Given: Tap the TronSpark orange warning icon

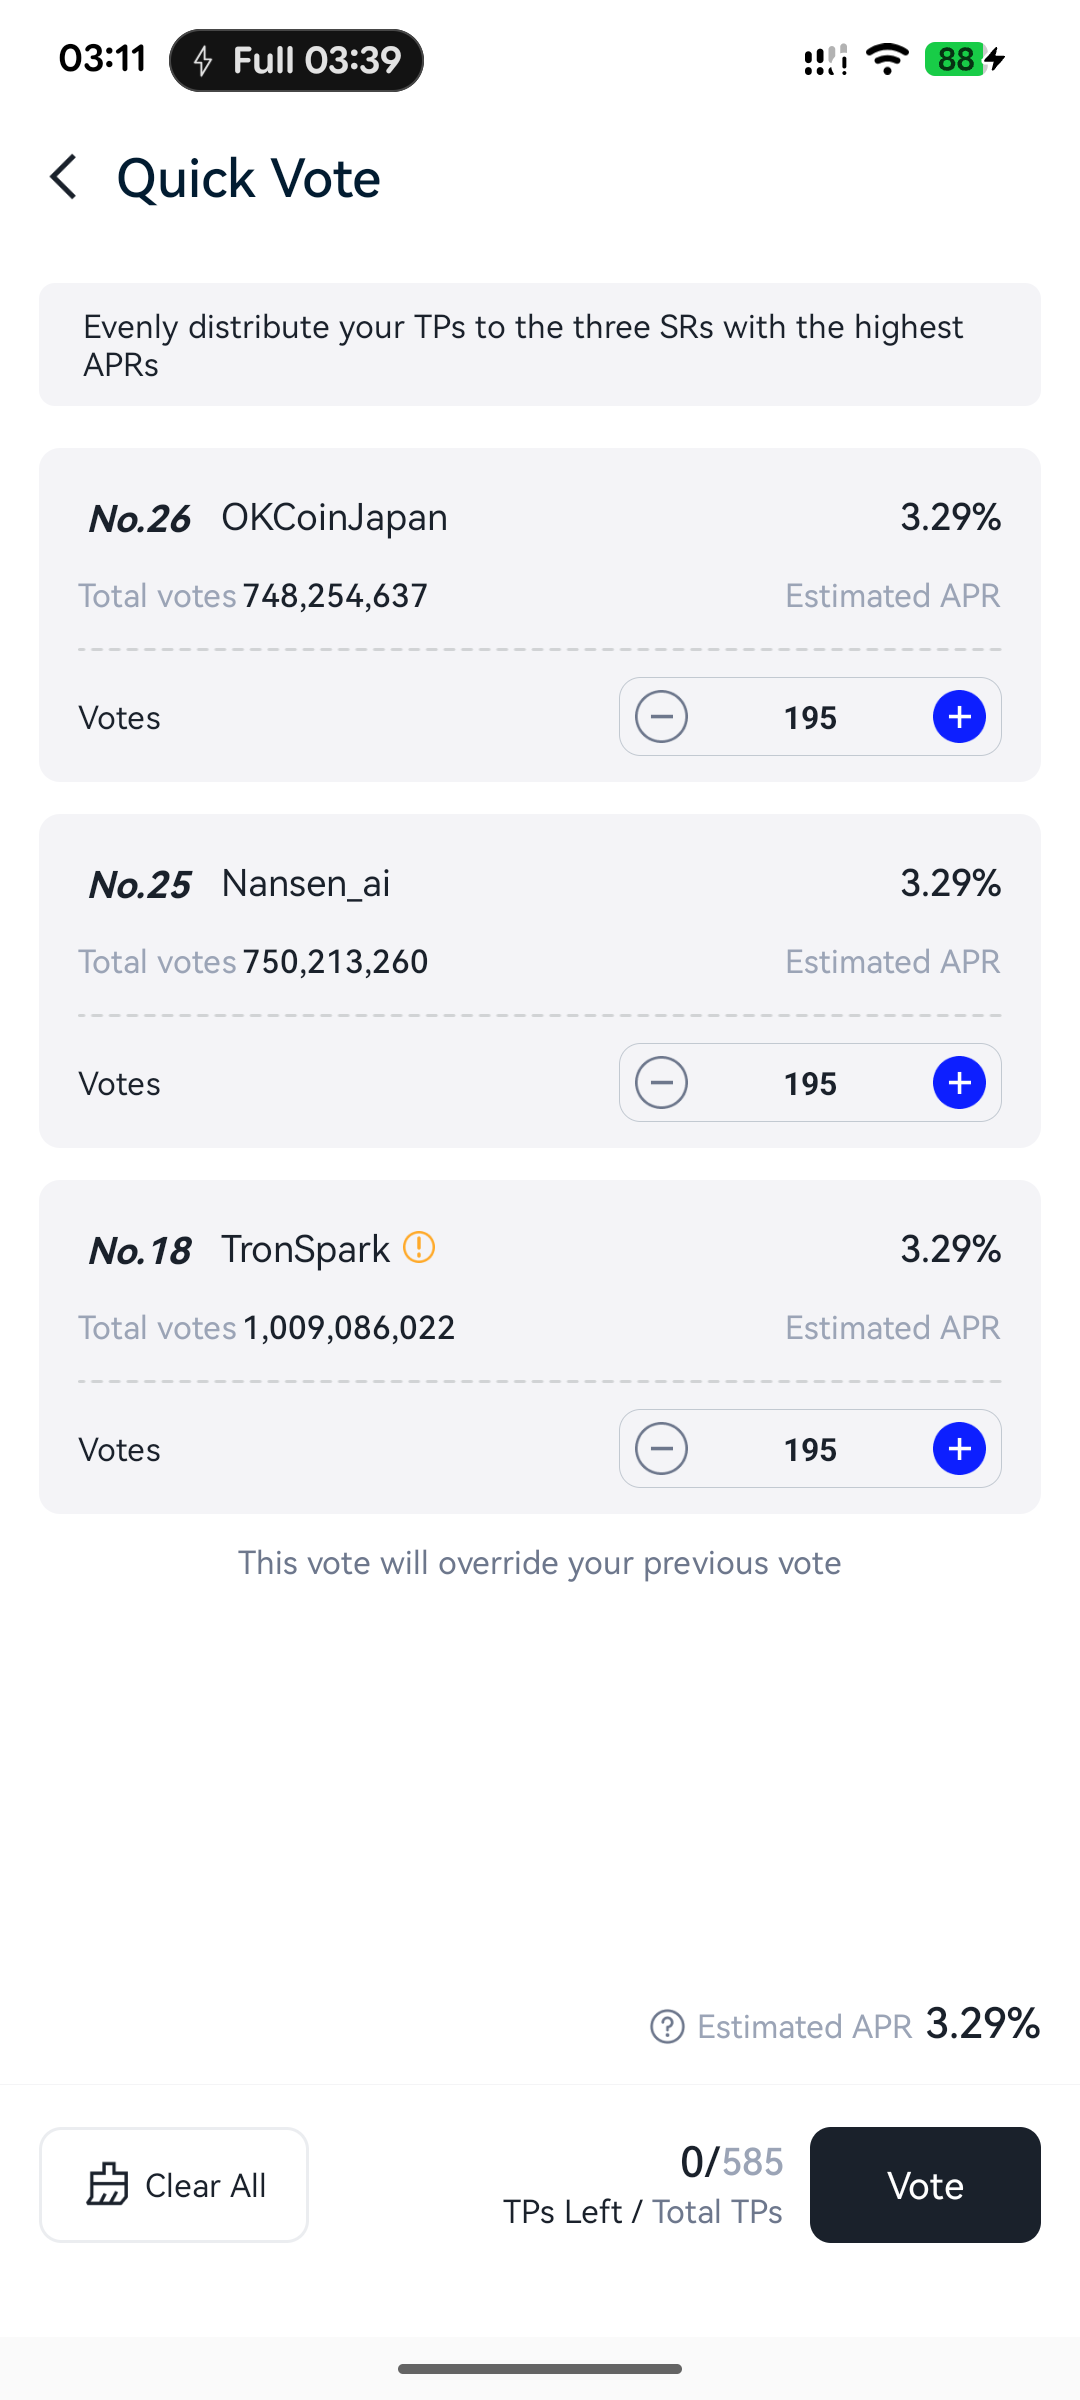Looking at the screenshot, I should tap(419, 1247).
